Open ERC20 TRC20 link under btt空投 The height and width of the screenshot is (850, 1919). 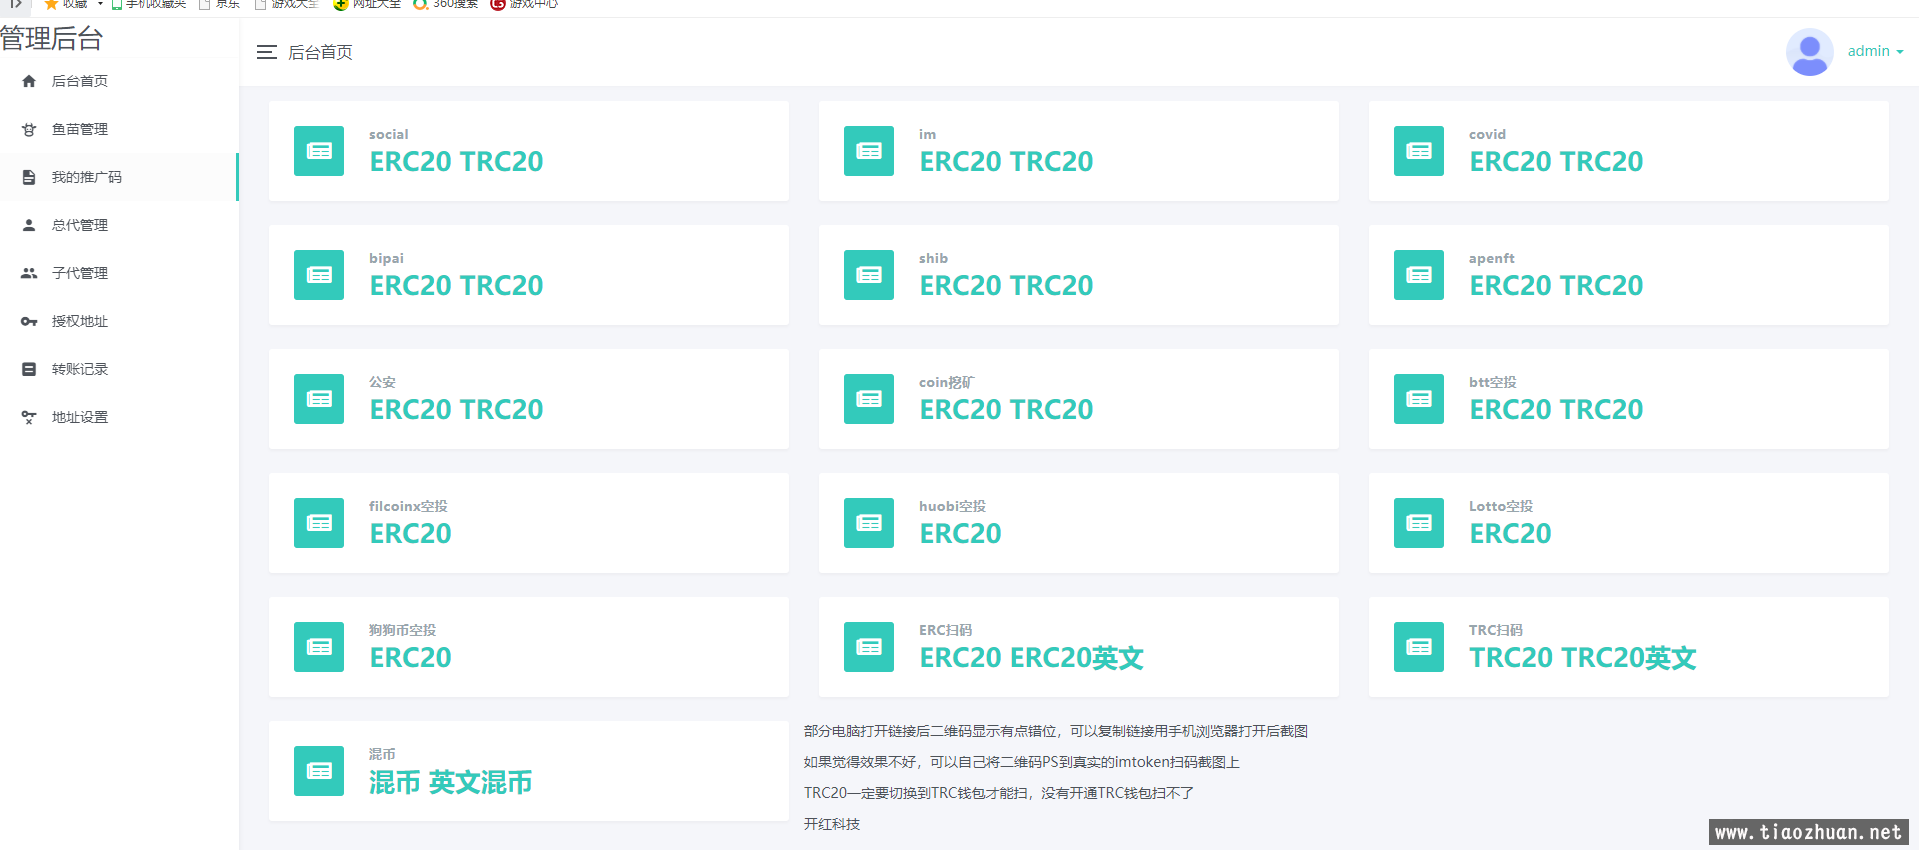1556,409
